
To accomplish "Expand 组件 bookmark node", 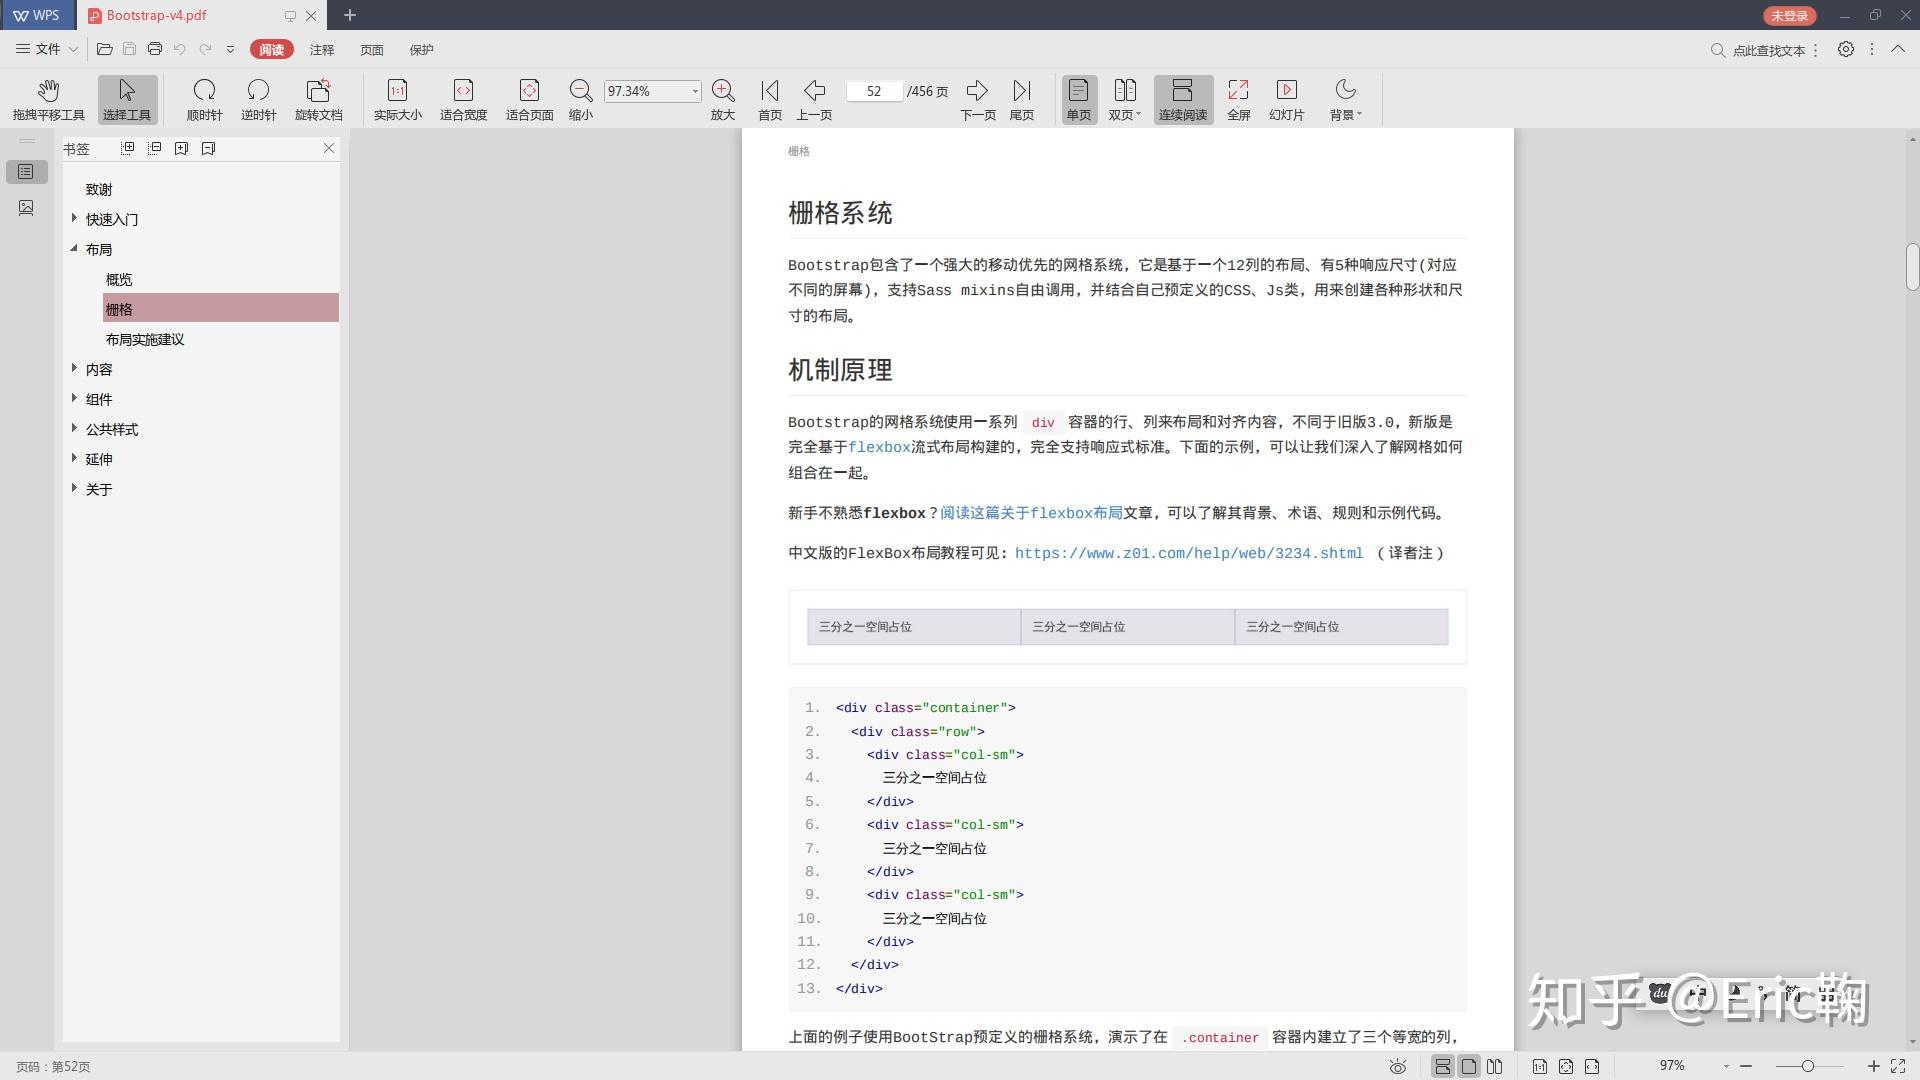I will 74,398.
